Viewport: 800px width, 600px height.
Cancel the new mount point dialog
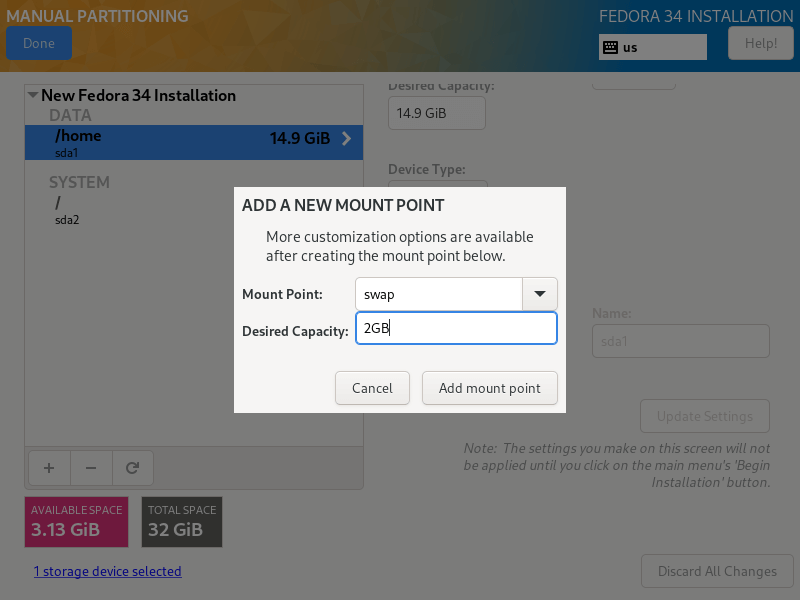tap(372, 388)
